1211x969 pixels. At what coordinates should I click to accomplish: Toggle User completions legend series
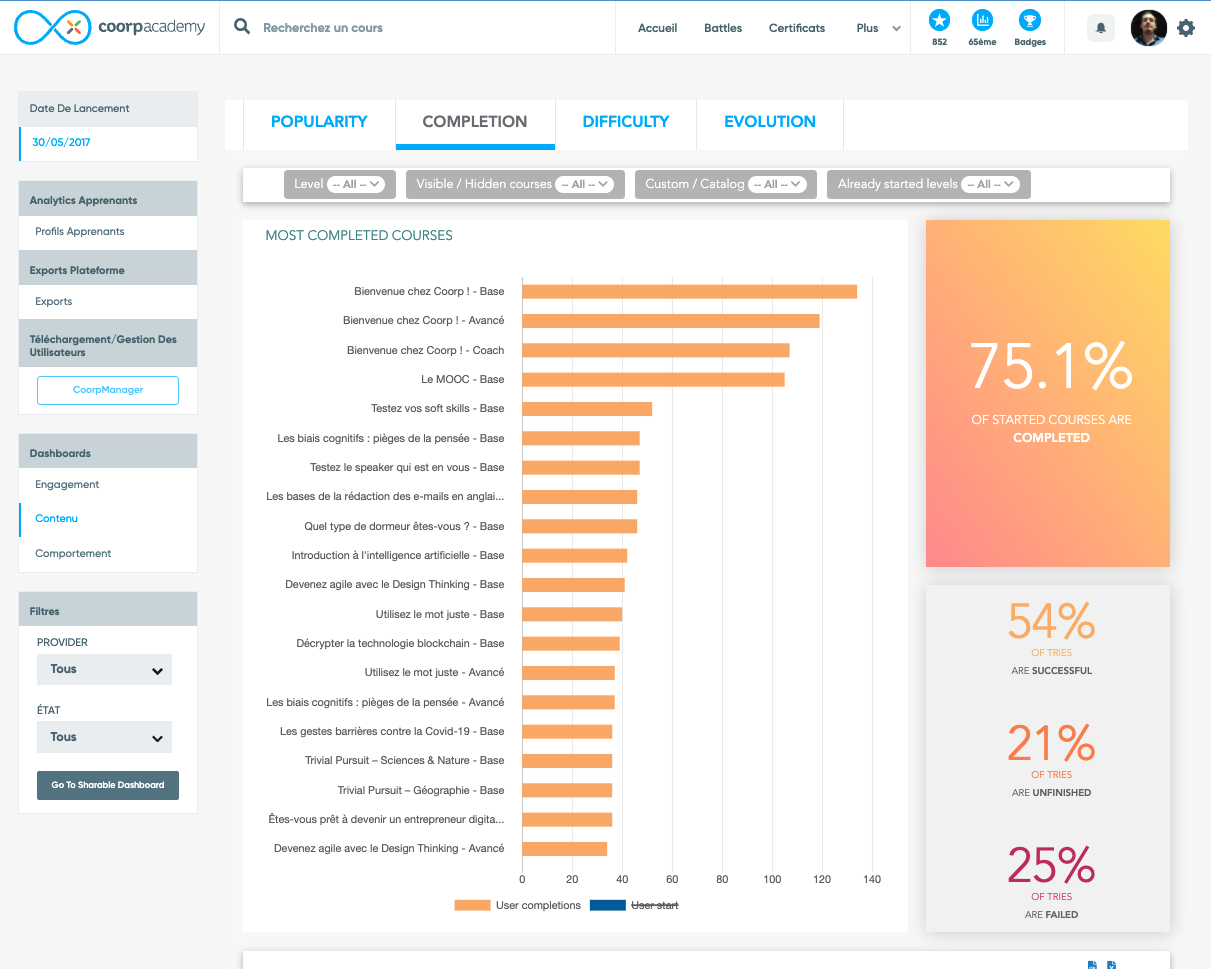tap(518, 905)
